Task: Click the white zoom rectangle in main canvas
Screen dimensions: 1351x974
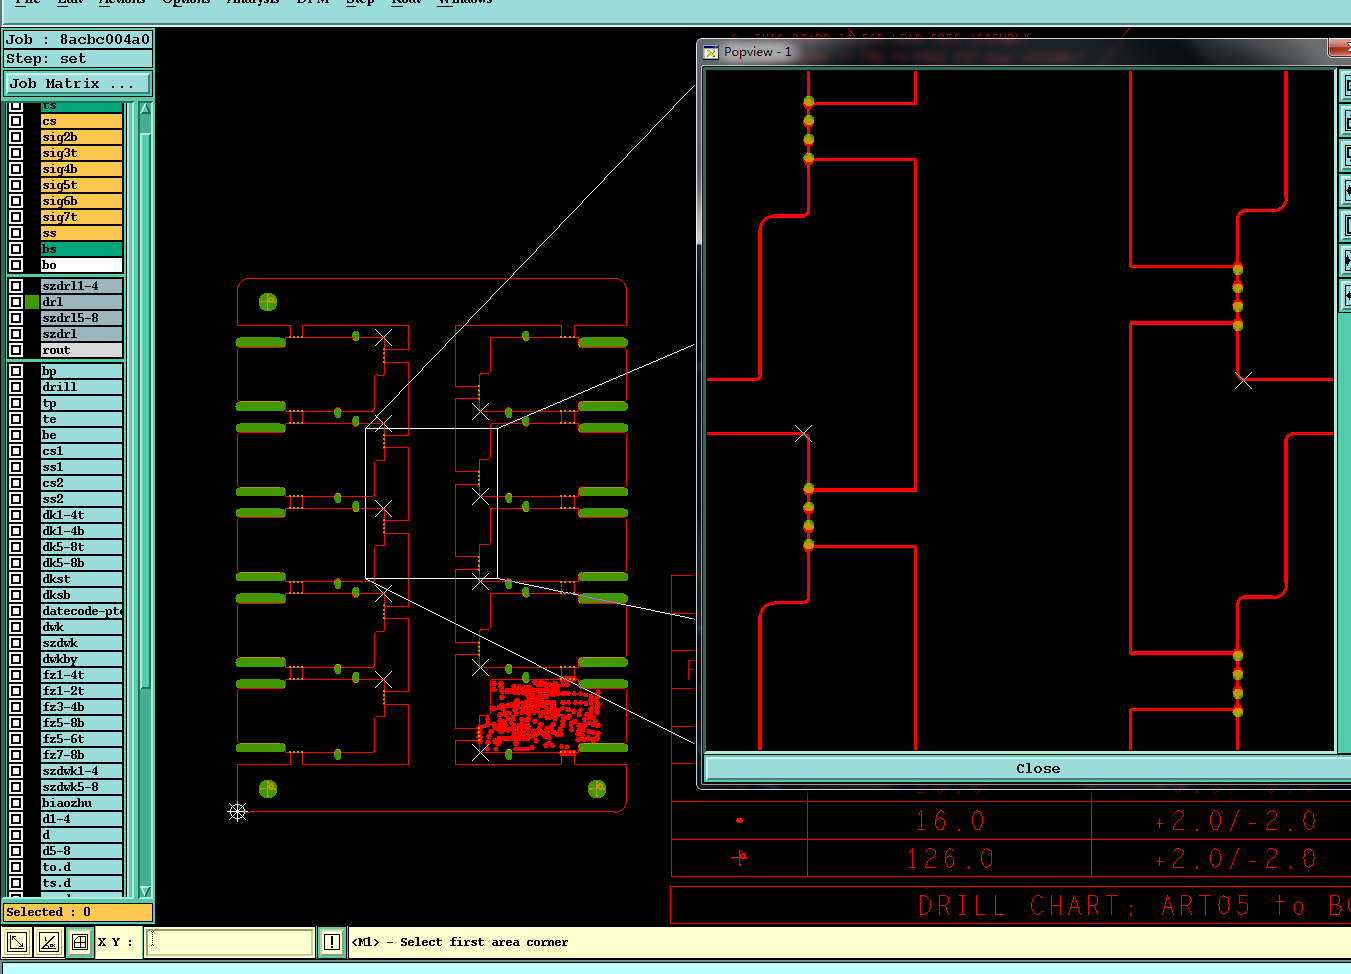Action: click(431, 503)
